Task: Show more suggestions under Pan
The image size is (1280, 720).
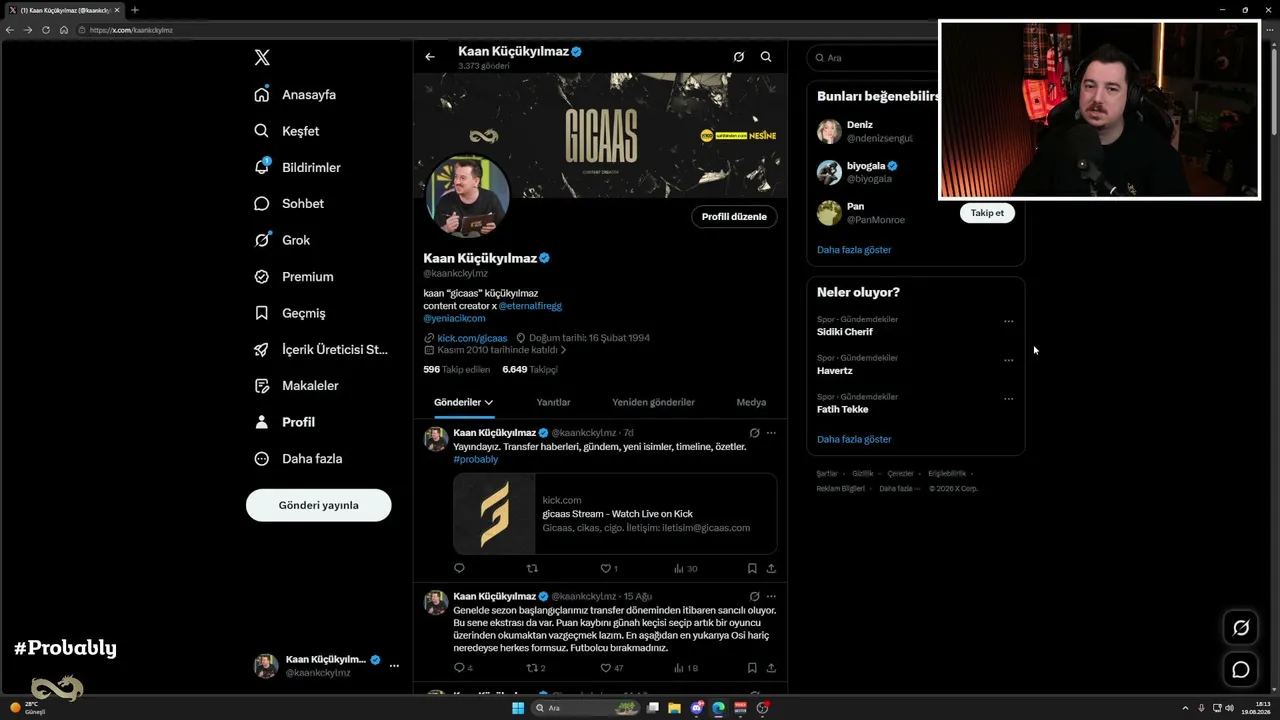Action: [854, 250]
